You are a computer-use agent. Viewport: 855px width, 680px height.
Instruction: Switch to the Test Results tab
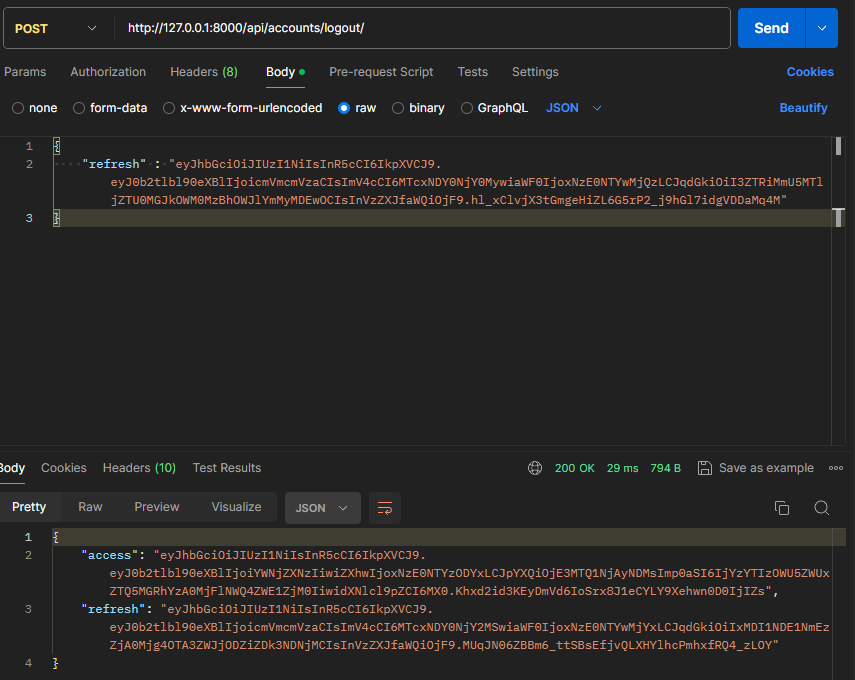(x=227, y=468)
